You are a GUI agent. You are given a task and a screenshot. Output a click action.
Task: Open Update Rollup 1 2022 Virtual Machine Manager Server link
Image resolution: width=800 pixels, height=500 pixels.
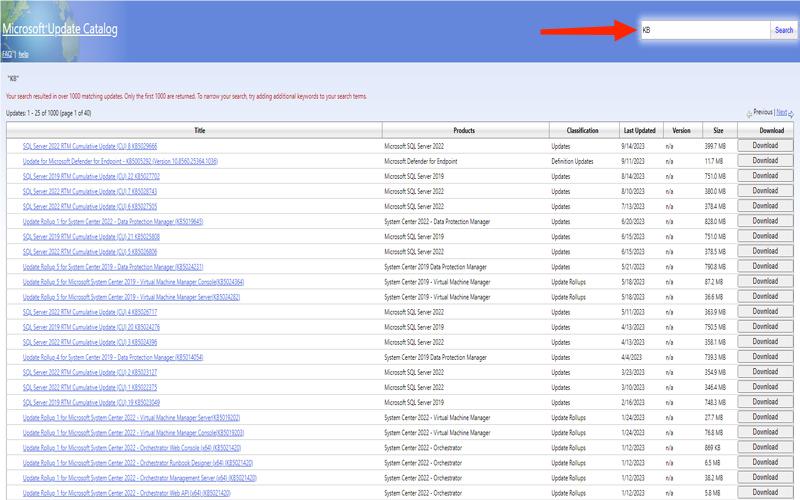coord(131,418)
